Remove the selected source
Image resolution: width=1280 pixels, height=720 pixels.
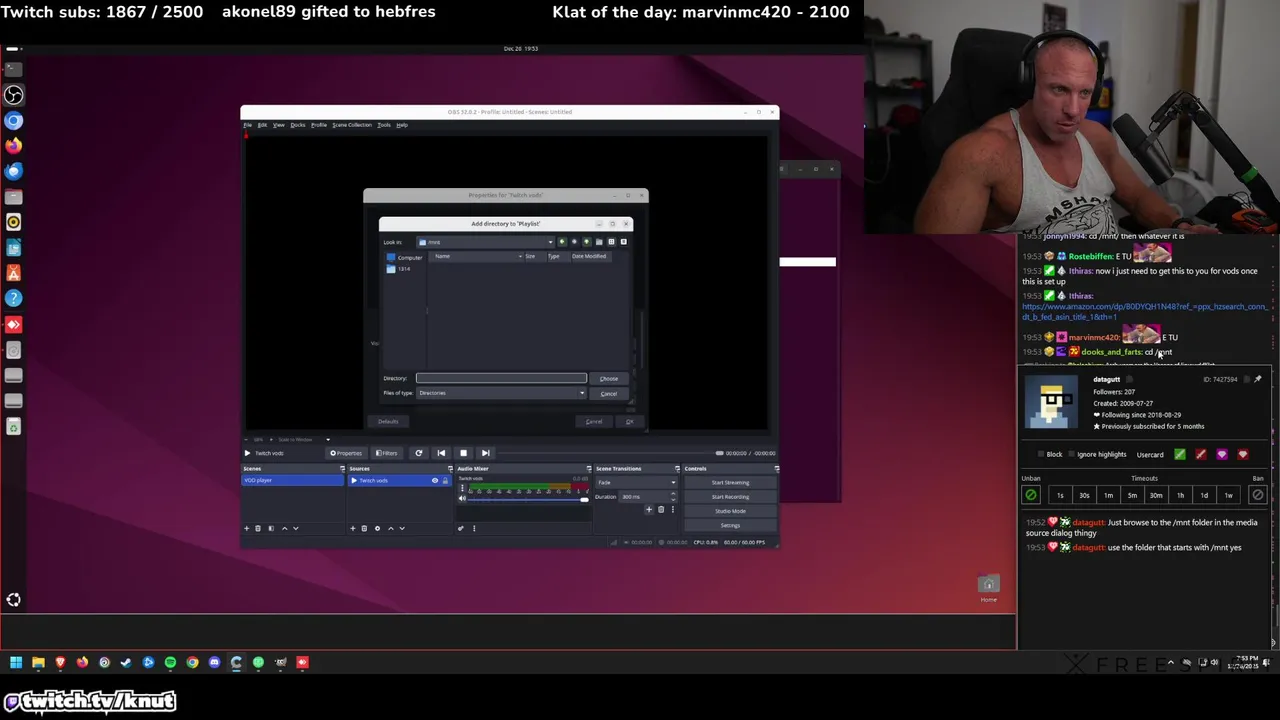[364, 528]
